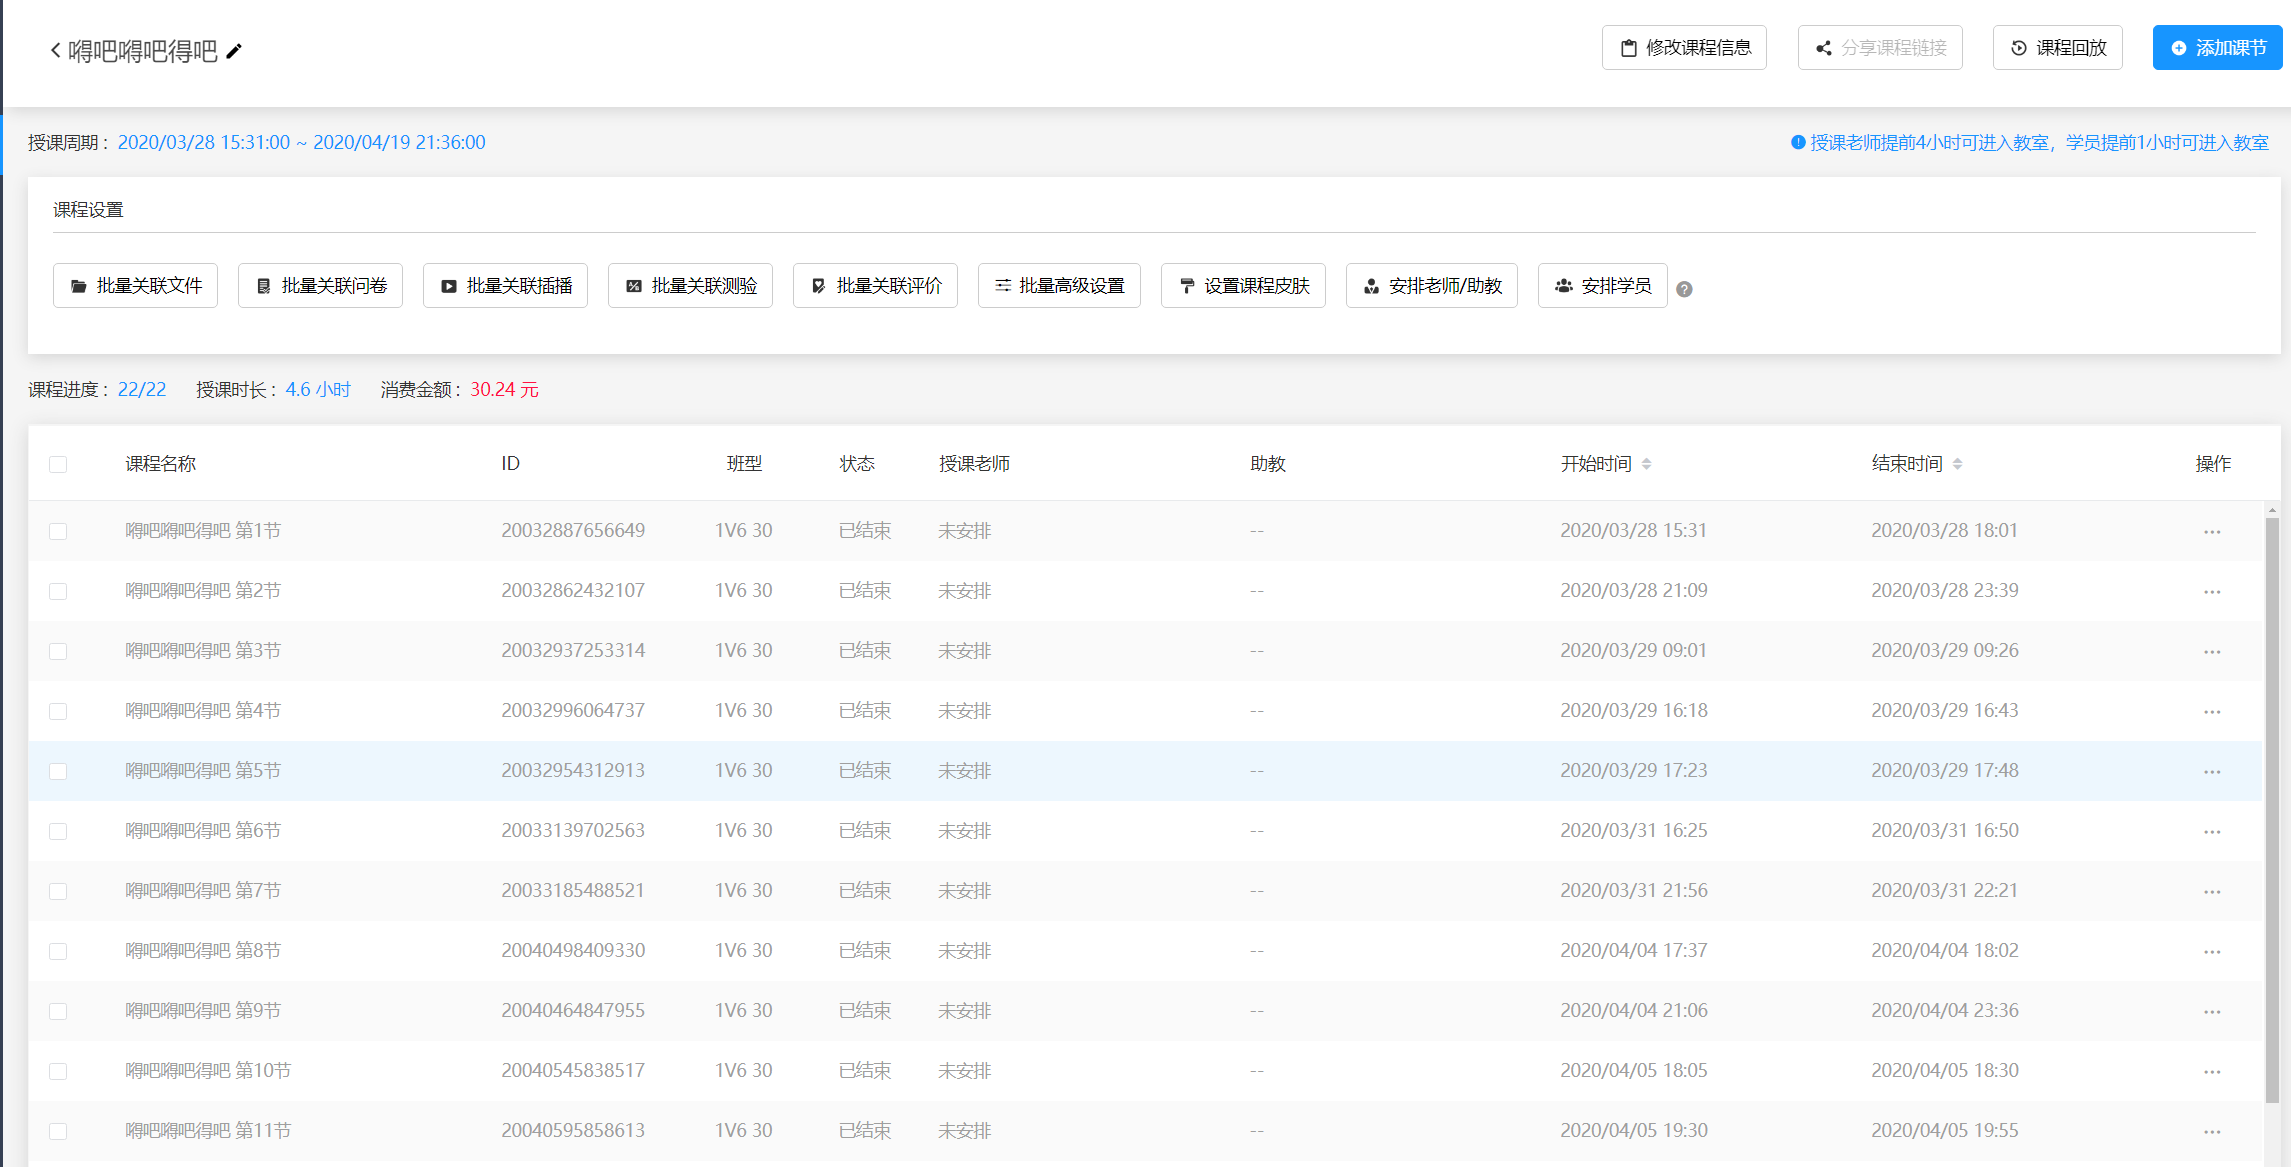The width and height of the screenshot is (2291, 1167).
Task: Tick the checkbox for 第3节
Action: pos(58,651)
